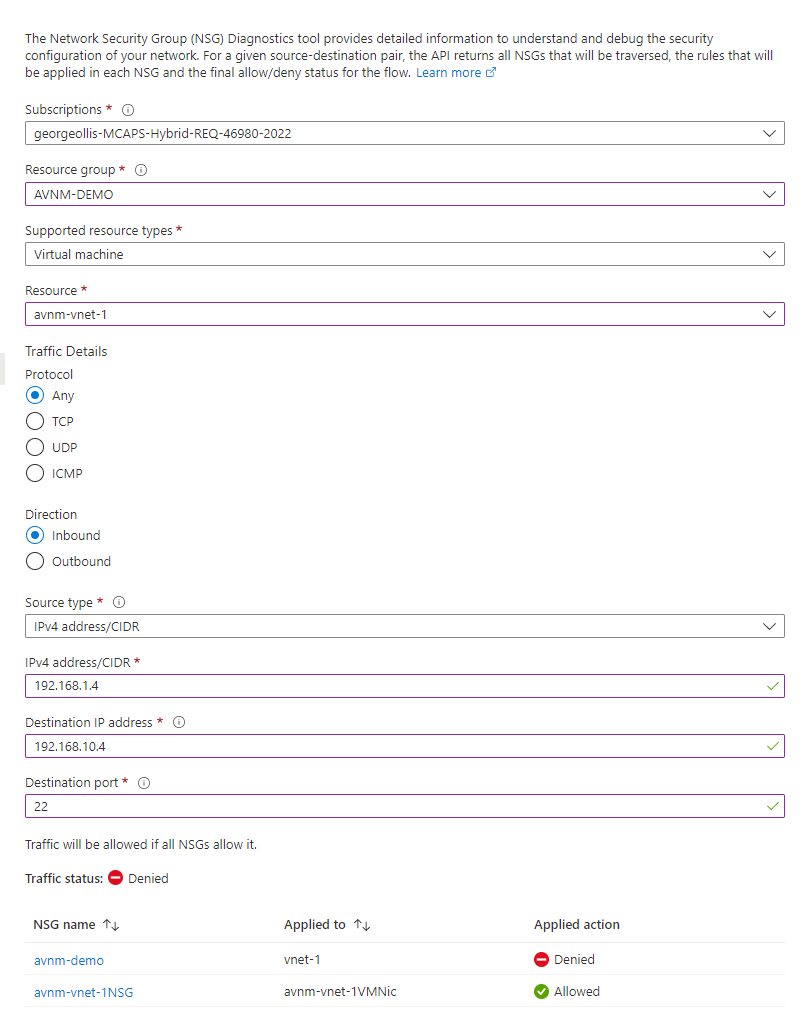Choose the UDP protocol option
804x1011 pixels.
coord(35,448)
